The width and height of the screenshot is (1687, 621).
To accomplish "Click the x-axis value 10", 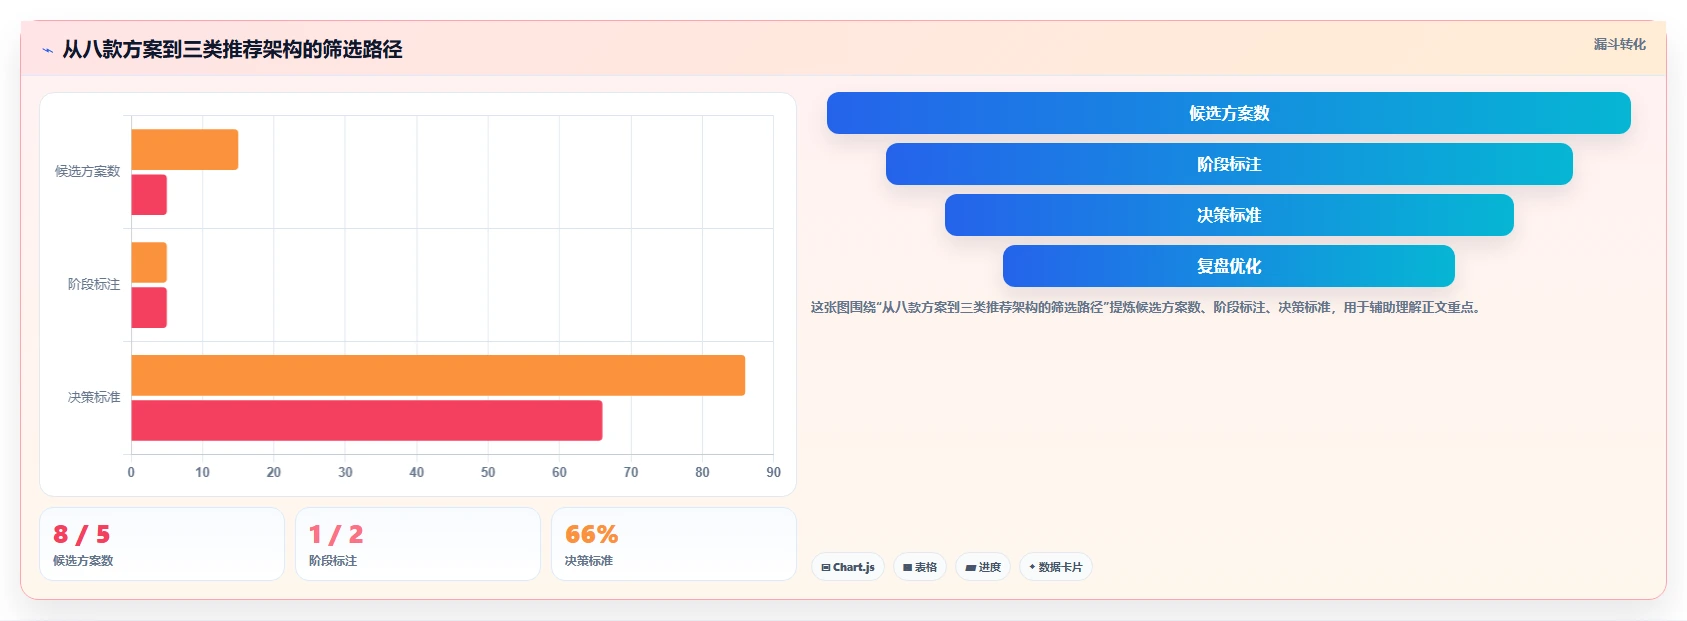I will (x=202, y=472).
